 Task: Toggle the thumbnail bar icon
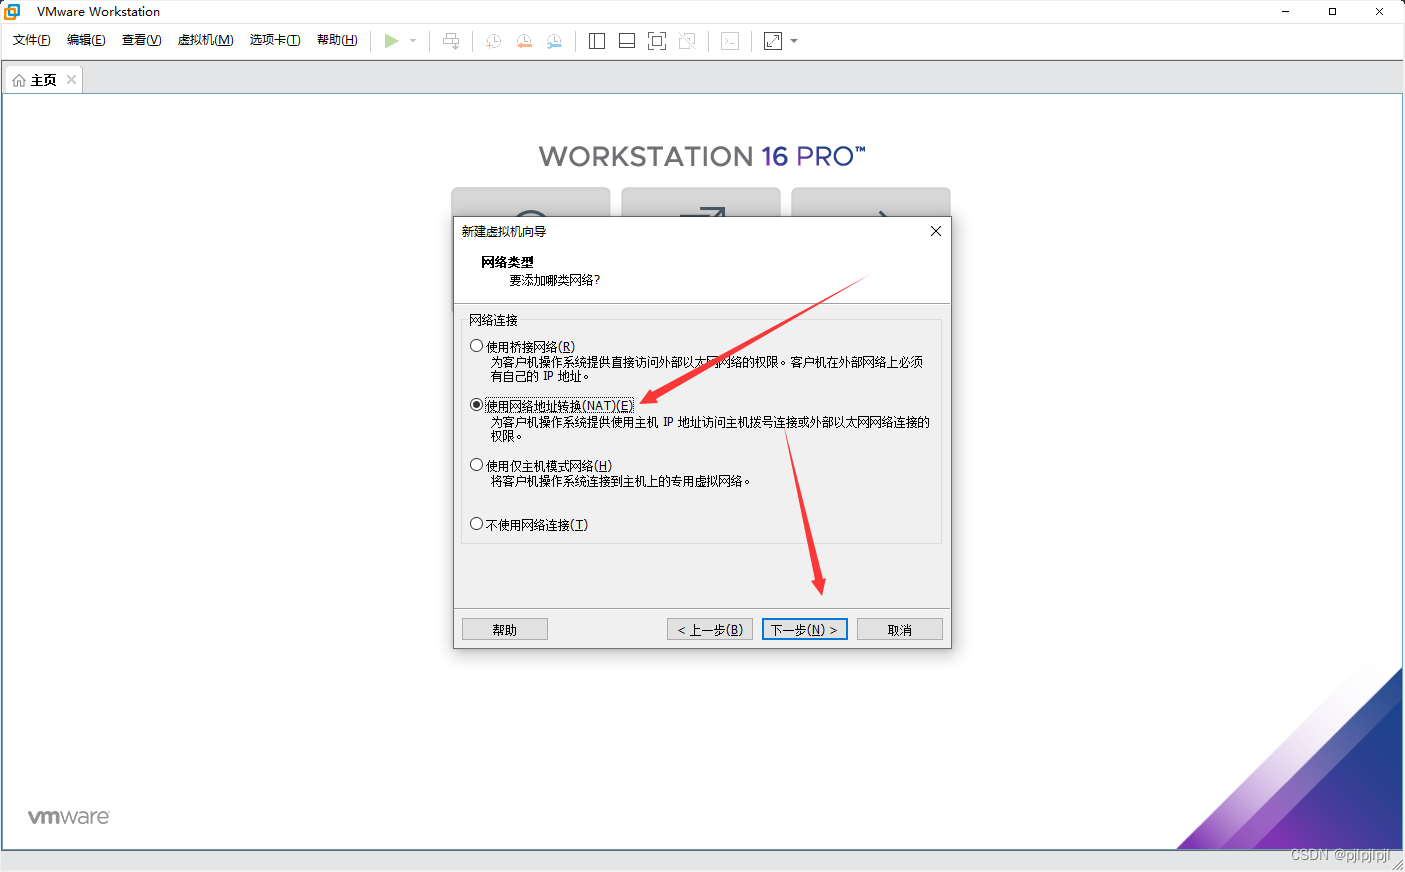pos(627,41)
